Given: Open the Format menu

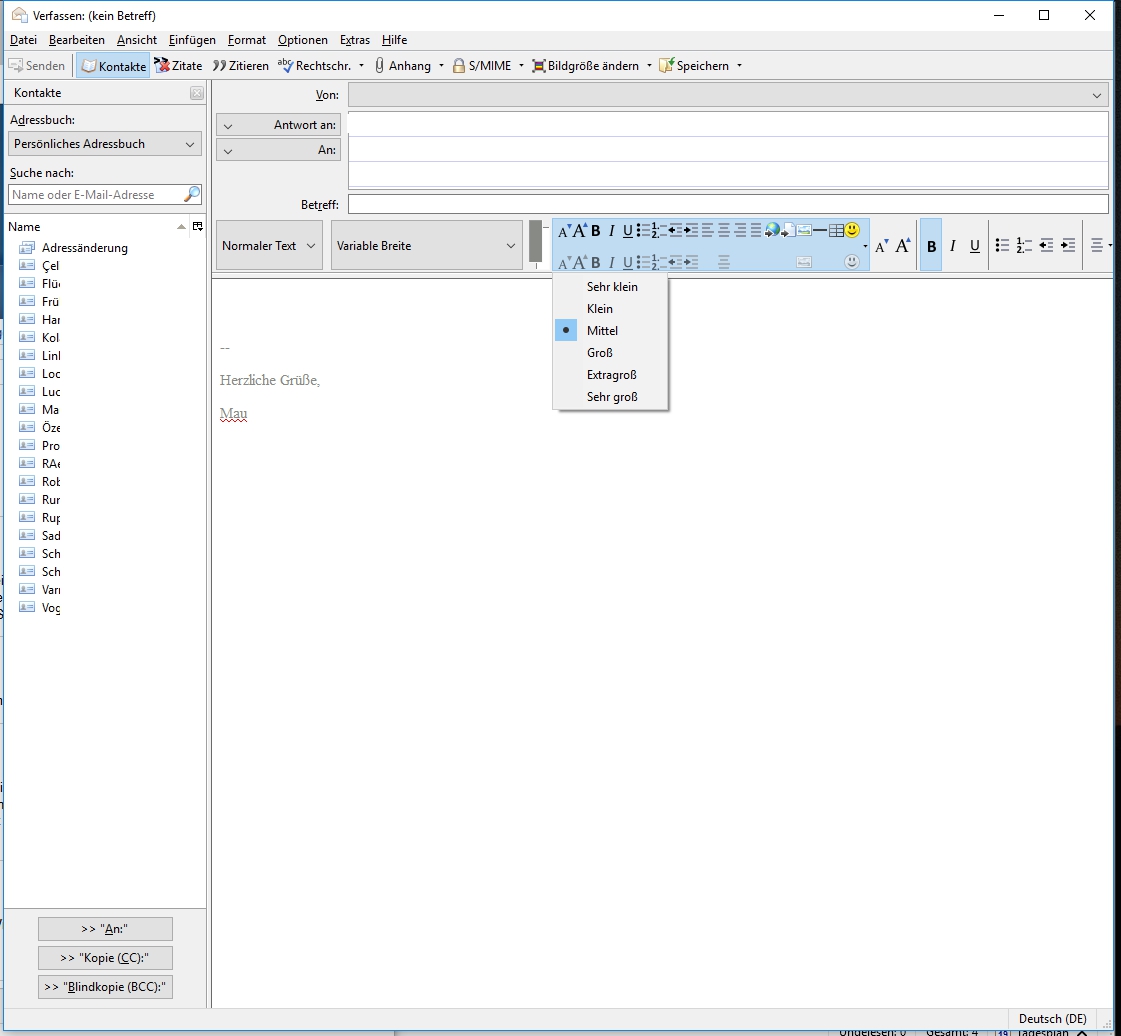Looking at the screenshot, I should (x=246, y=40).
